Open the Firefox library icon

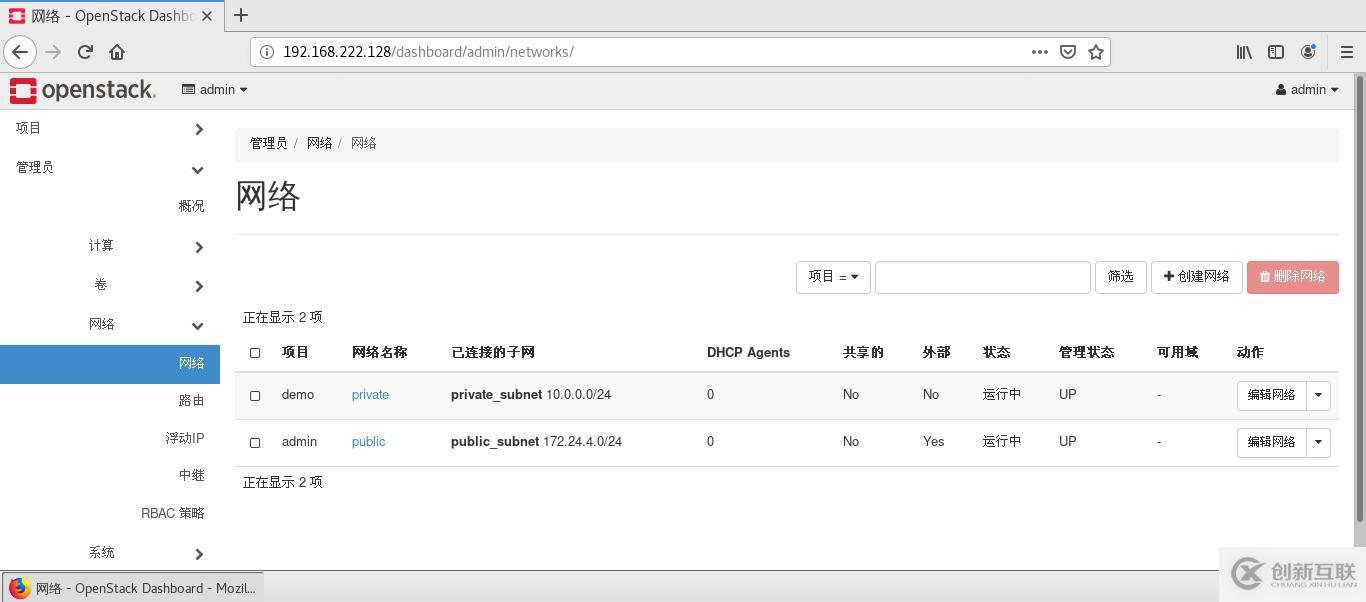(1243, 52)
